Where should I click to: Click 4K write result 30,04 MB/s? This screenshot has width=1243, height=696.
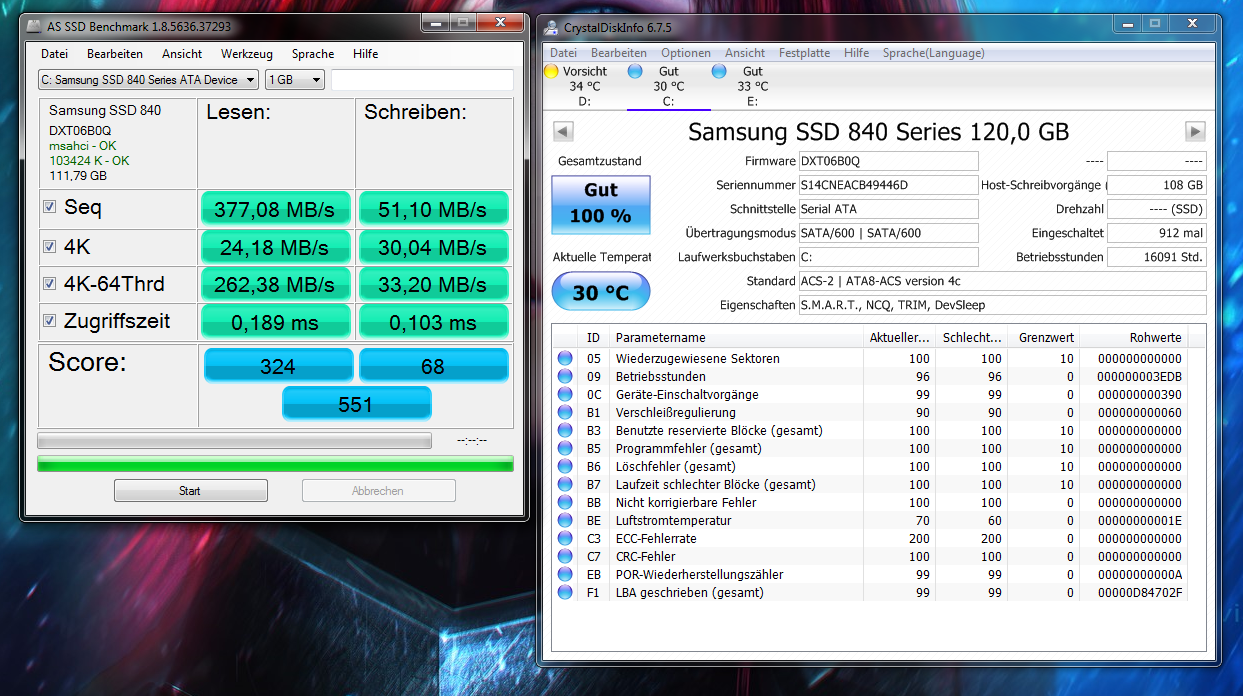[433, 247]
